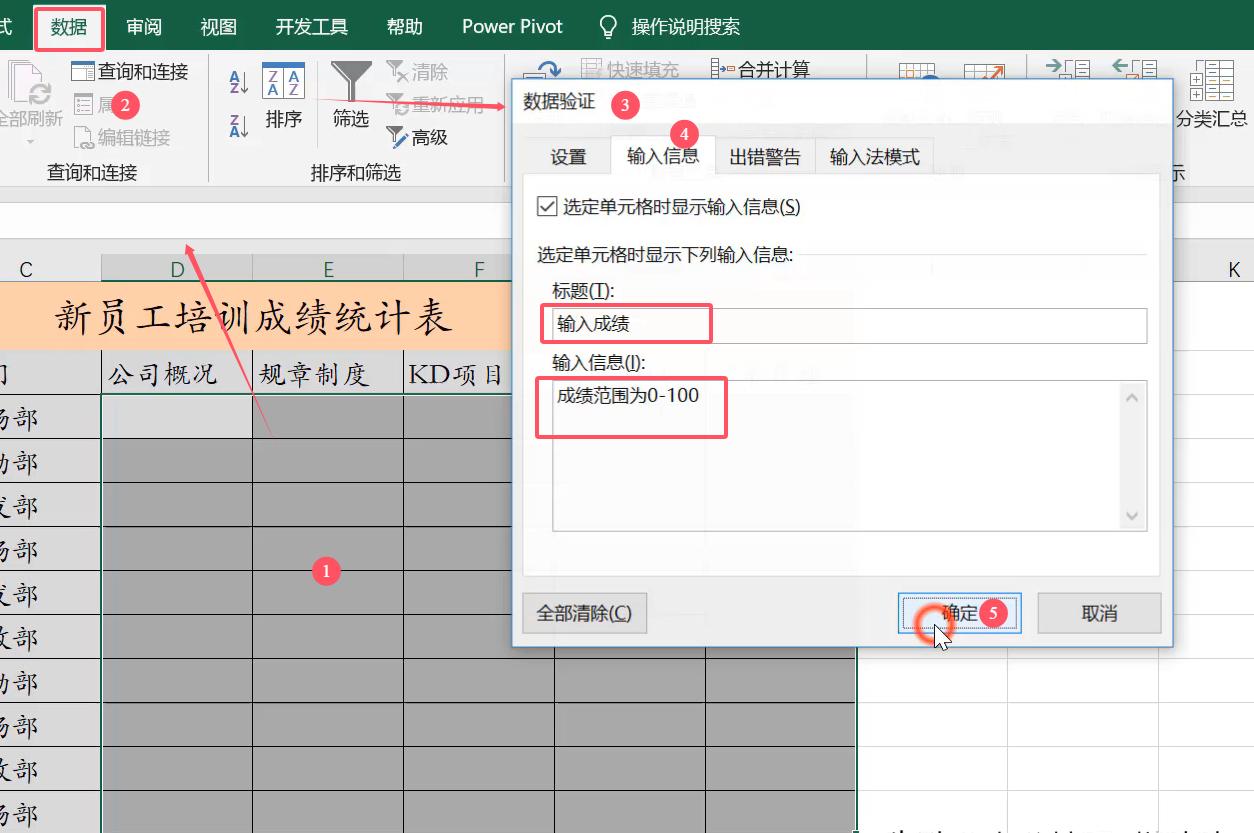
Task: Click the 规章制度 header cell
Action: [328, 373]
